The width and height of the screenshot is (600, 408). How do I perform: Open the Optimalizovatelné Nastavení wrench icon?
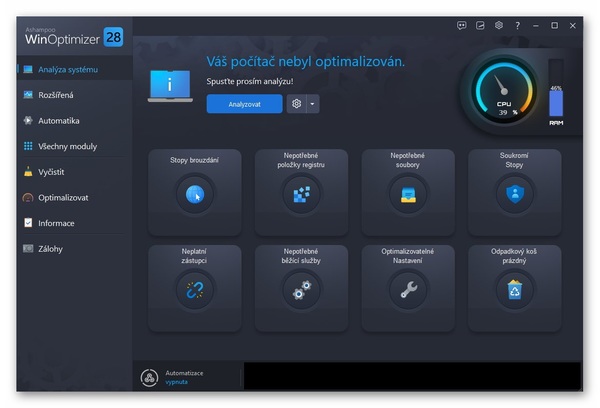(408, 290)
